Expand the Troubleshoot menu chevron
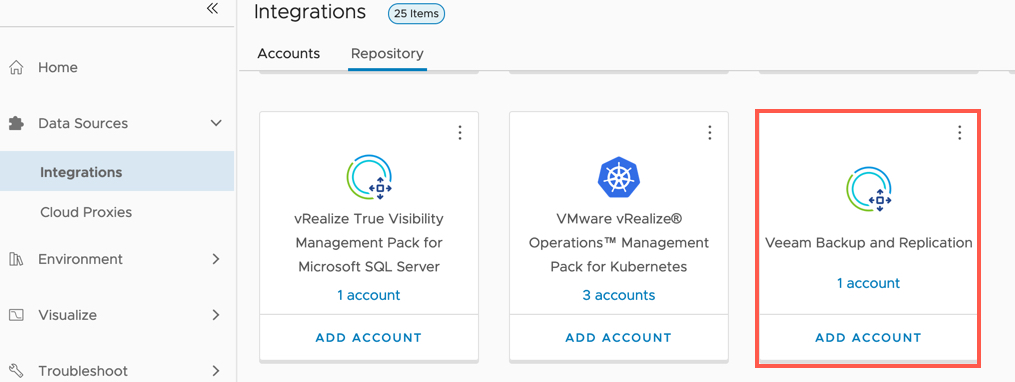The height and width of the screenshot is (382, 1015). (216, 371)
